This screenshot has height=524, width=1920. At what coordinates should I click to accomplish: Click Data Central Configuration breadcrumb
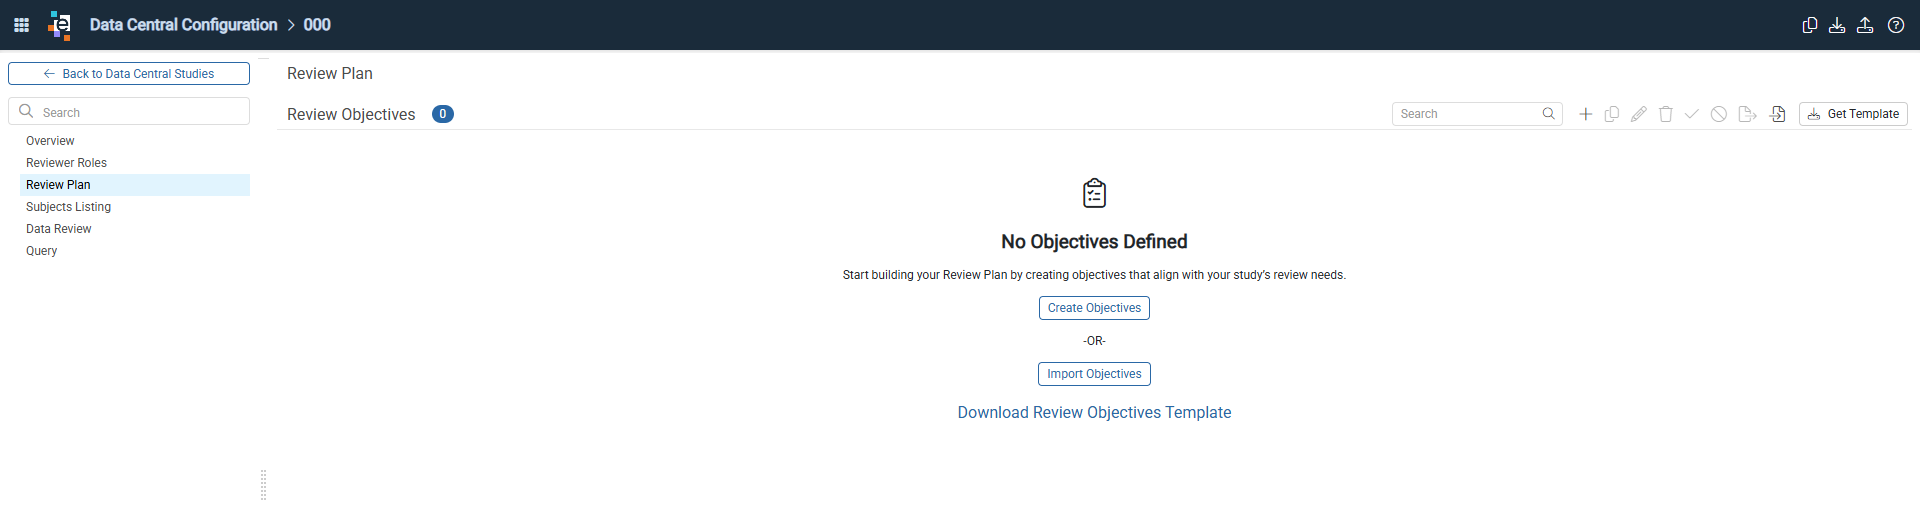pyautogui.click(x=183, y=25)
